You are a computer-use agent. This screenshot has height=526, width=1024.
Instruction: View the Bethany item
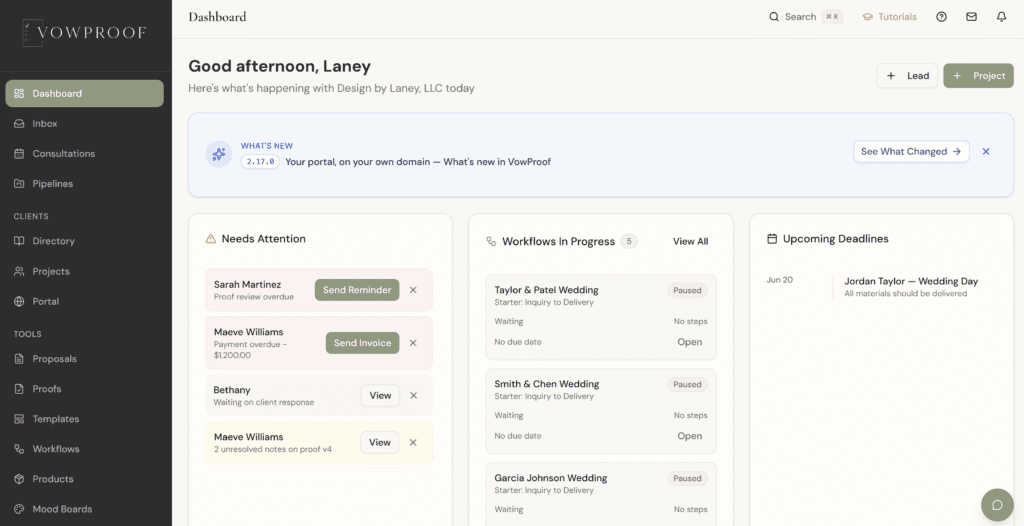coord(380,395)
